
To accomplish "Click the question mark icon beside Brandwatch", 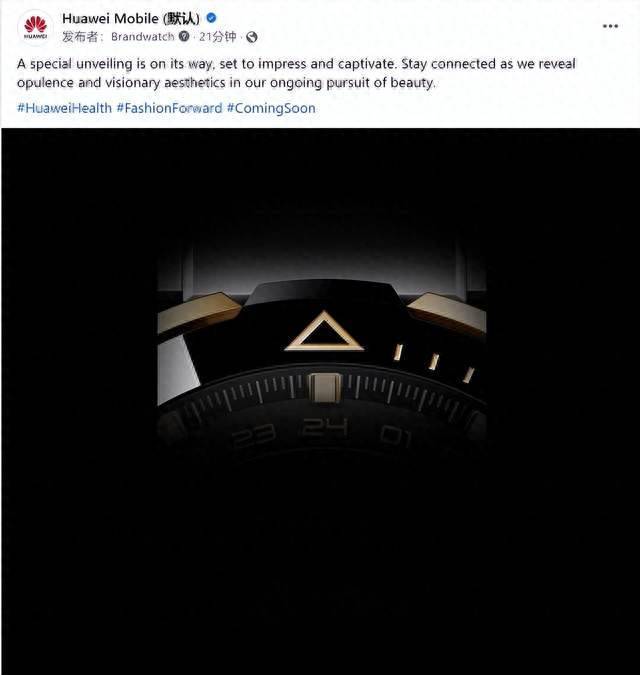I will pyautogui.click(x=184, y=36).
